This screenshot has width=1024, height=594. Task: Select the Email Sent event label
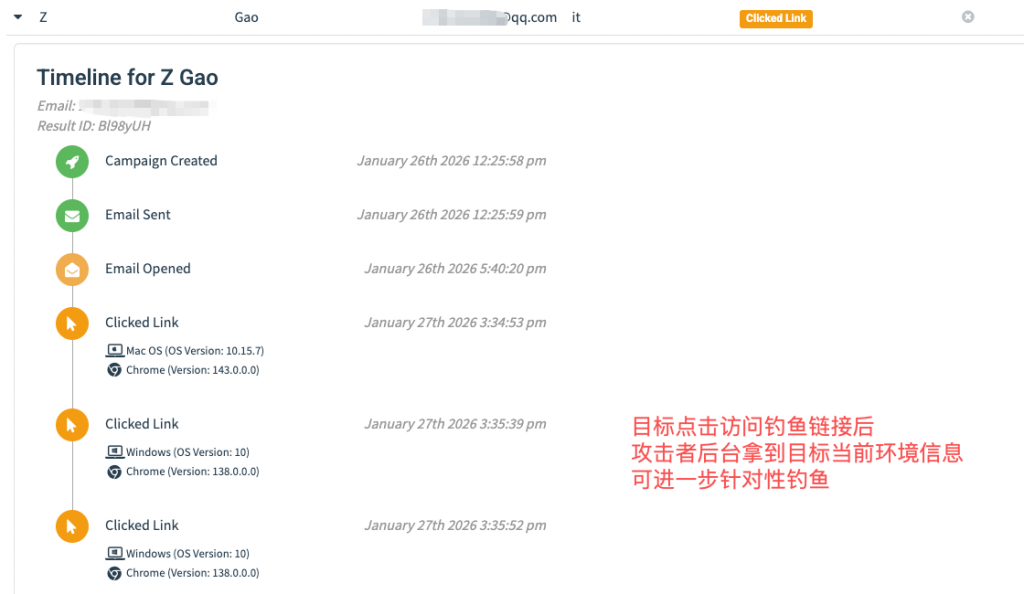coord(138,215)
